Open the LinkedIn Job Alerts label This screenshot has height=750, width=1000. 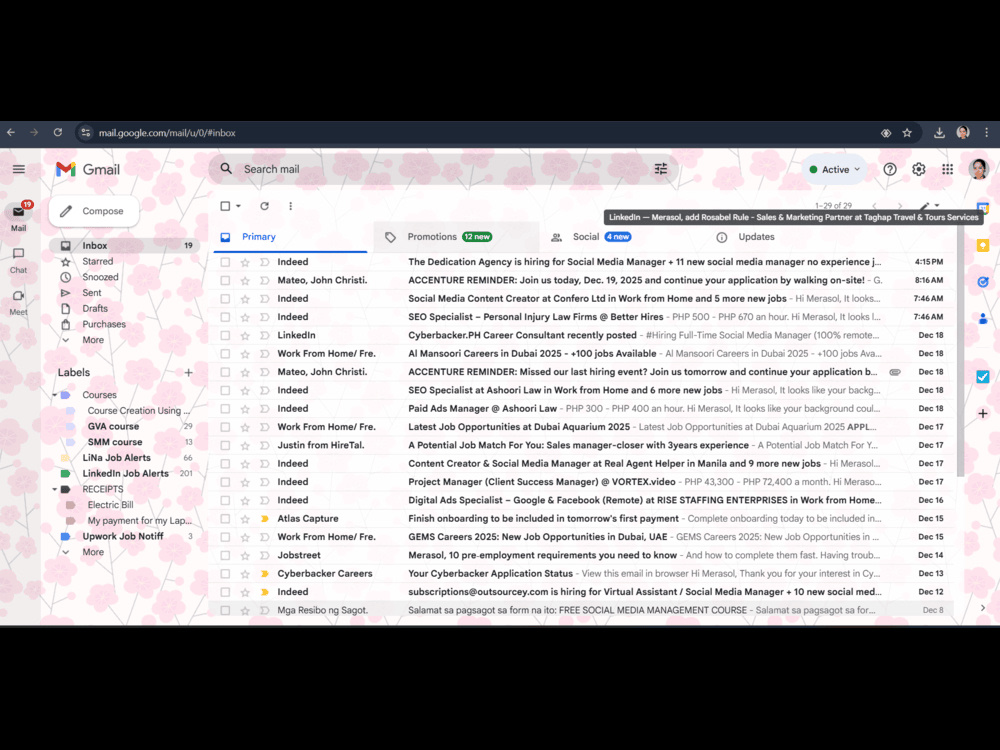tap(125, 473)
